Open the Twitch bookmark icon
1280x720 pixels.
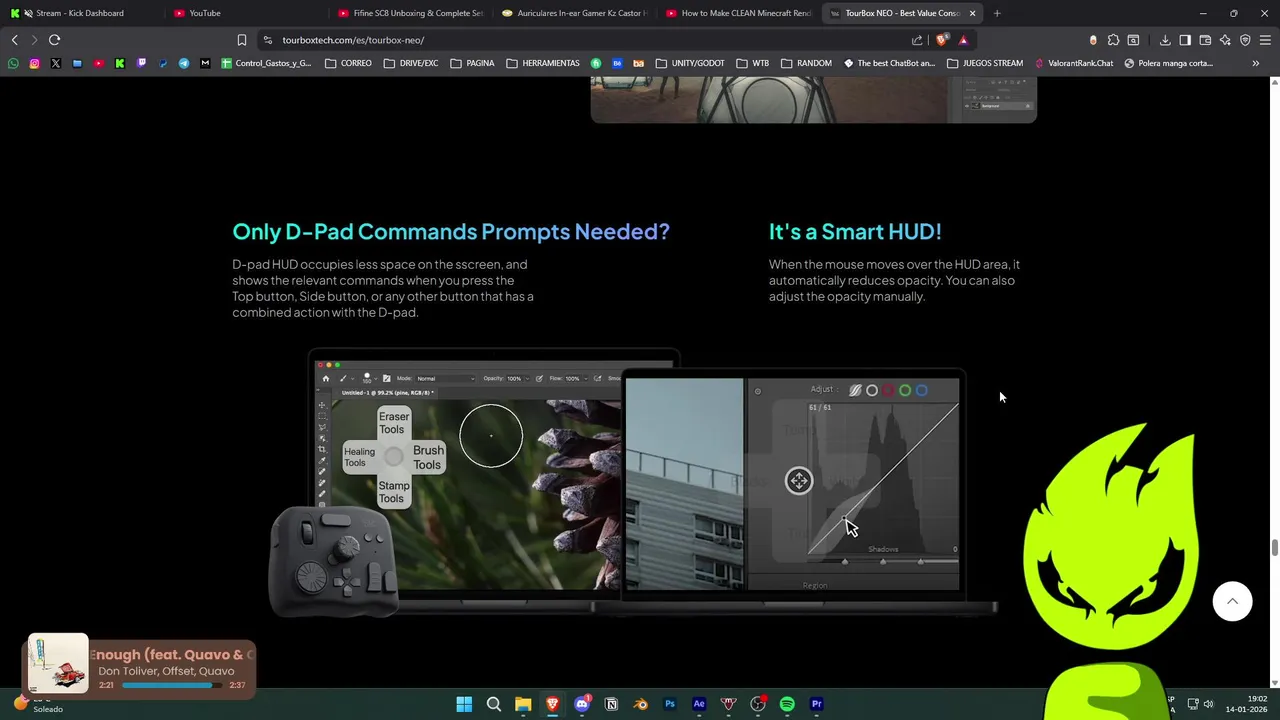click(x=141, y=63)
